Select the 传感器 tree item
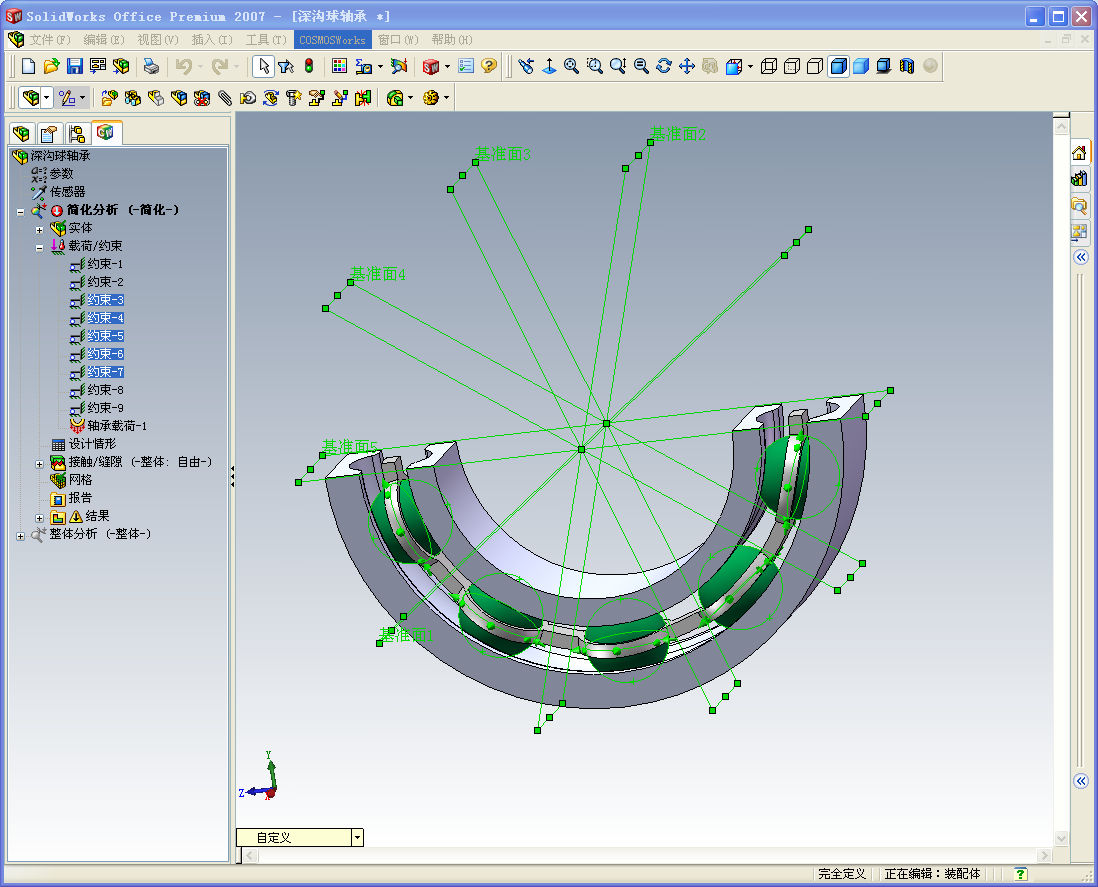1098x887 pixels. (x=67, y=191)
